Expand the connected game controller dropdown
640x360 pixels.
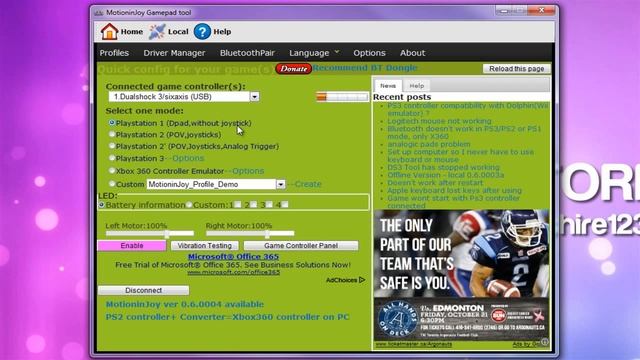[x=254, y=97]
